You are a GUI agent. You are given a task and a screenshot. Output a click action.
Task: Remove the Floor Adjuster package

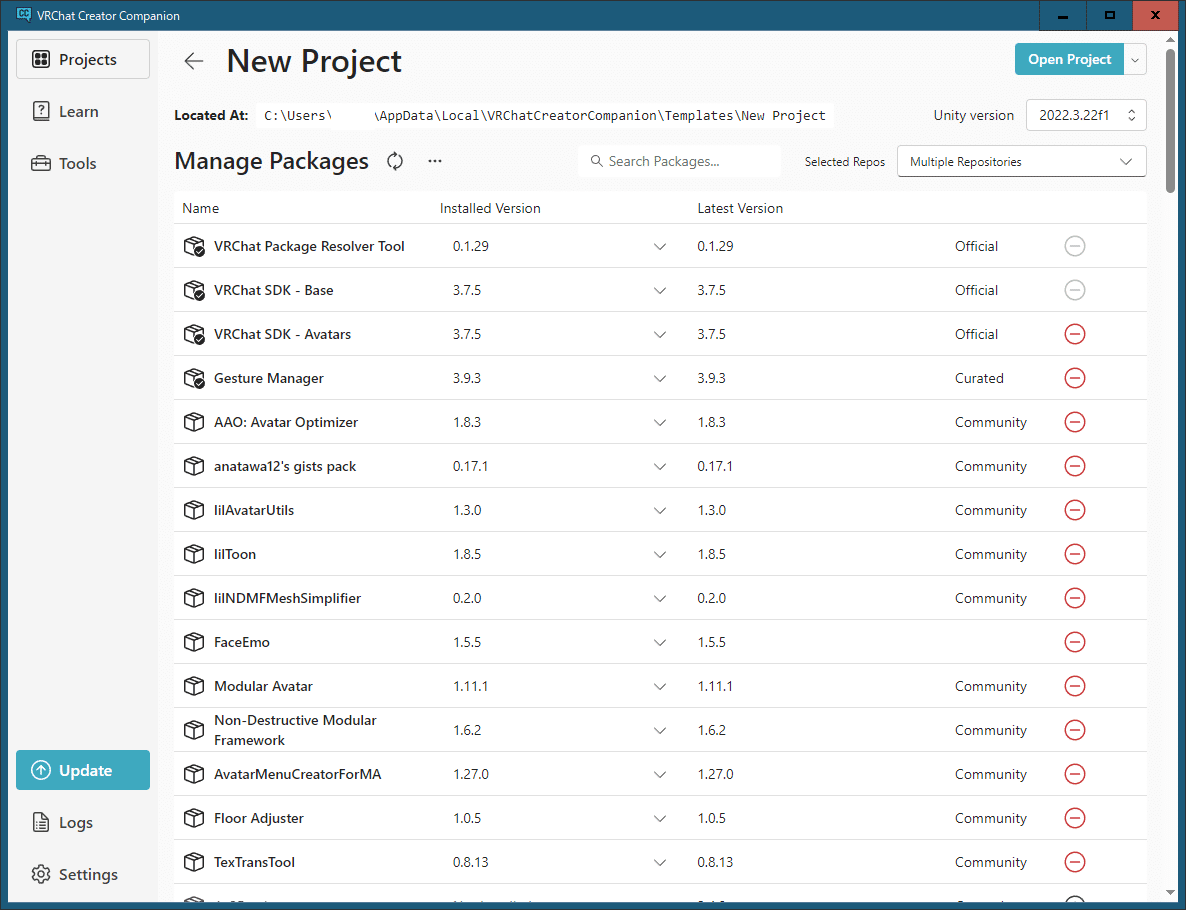click(x=1075, y=818)
